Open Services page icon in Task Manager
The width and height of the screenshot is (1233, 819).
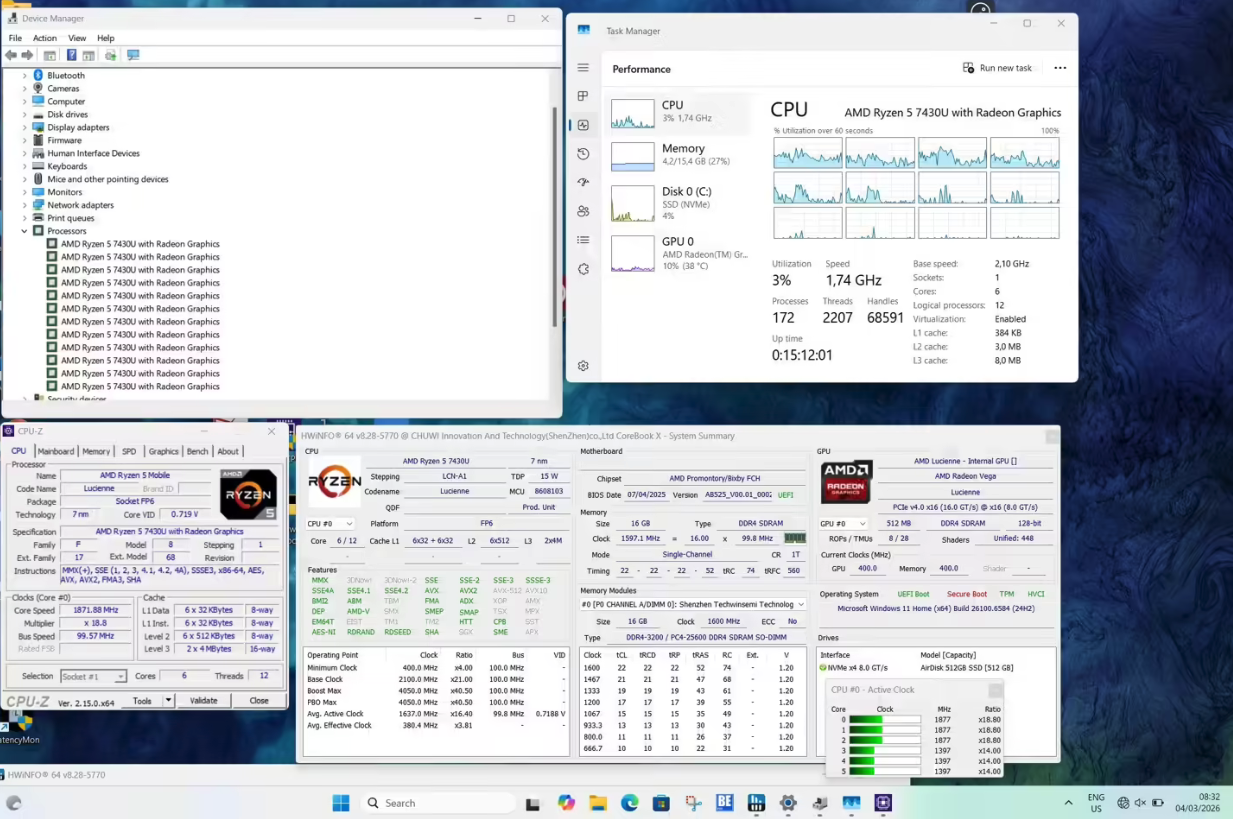[x=583, y=269]
